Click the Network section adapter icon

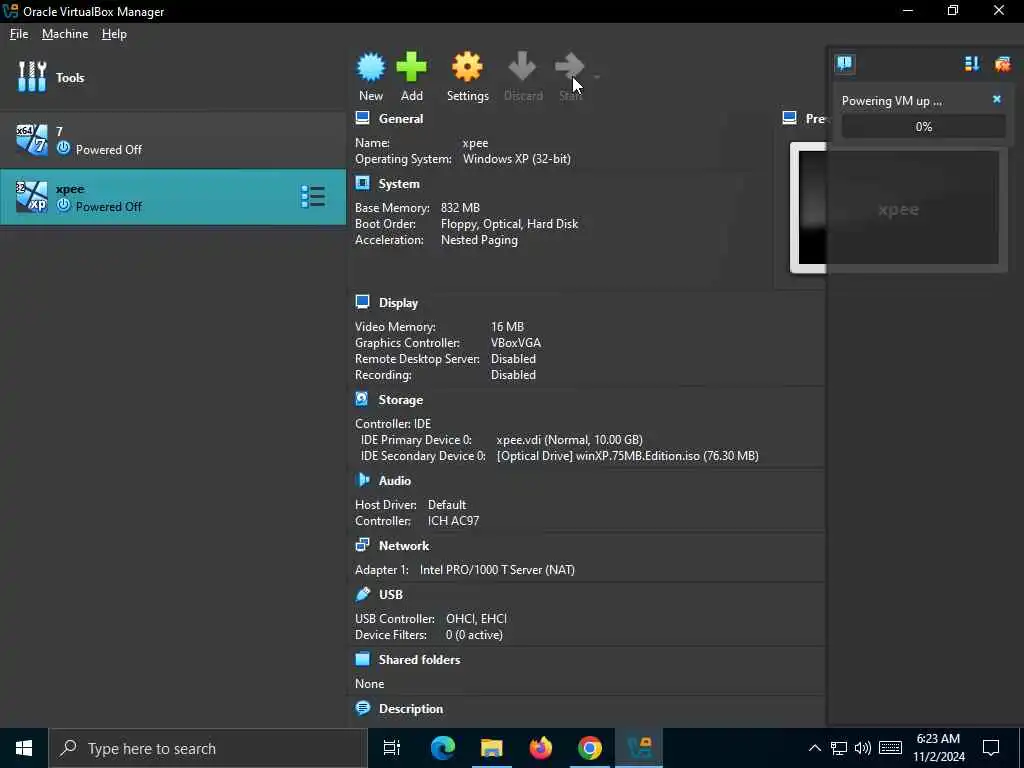(362, 545)
